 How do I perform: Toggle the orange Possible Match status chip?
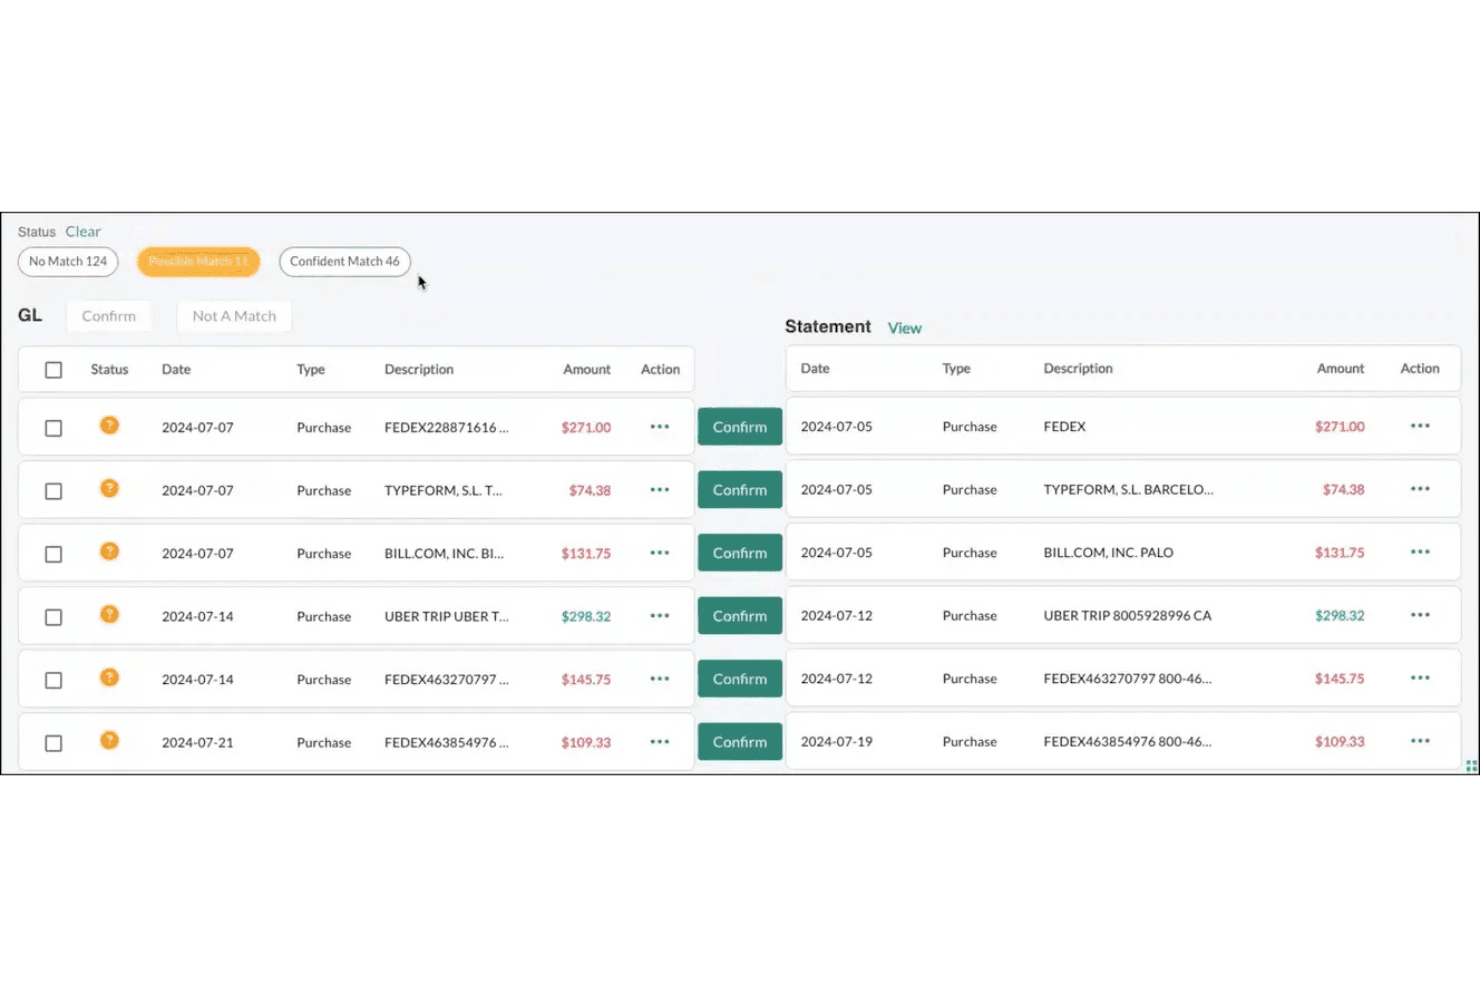[198, 262]
